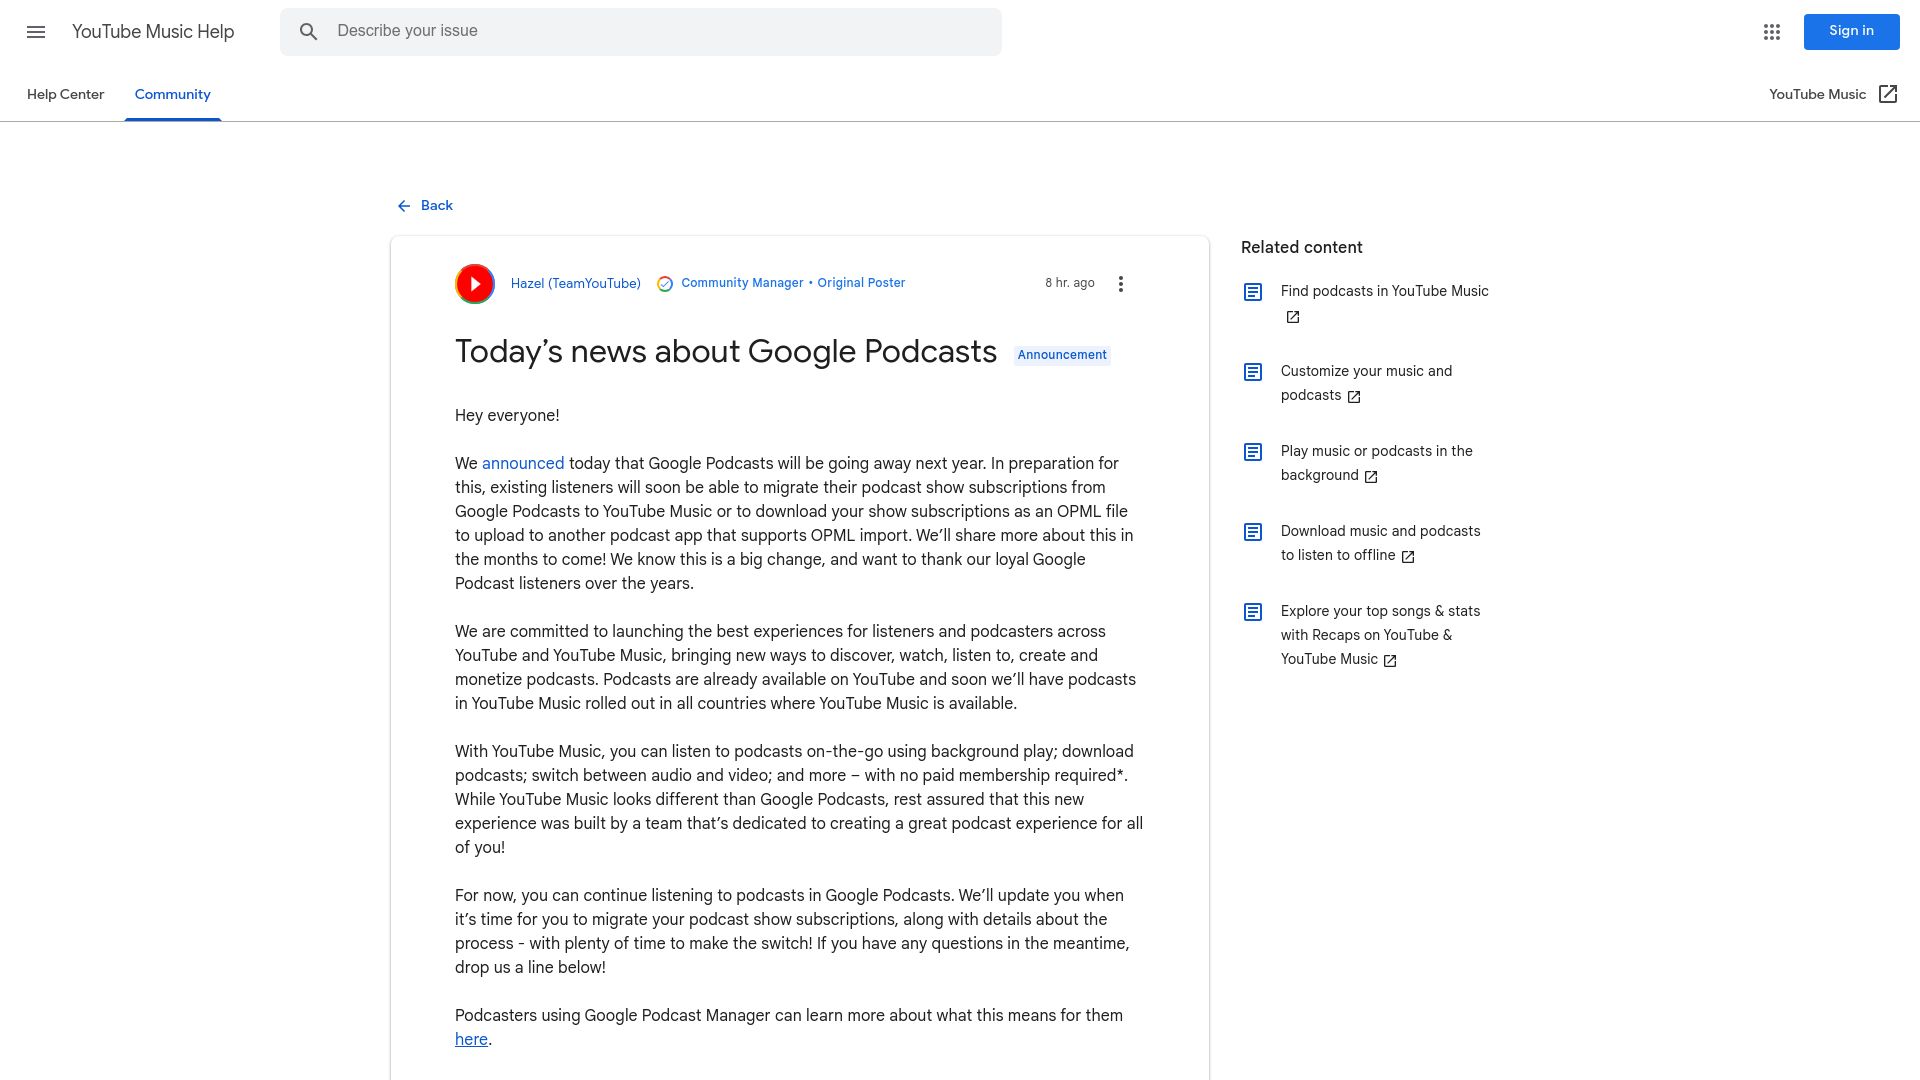Click the Describe your issue search field
Viewport: 1920px width, 1080px height.
click(x=640, y=32)
